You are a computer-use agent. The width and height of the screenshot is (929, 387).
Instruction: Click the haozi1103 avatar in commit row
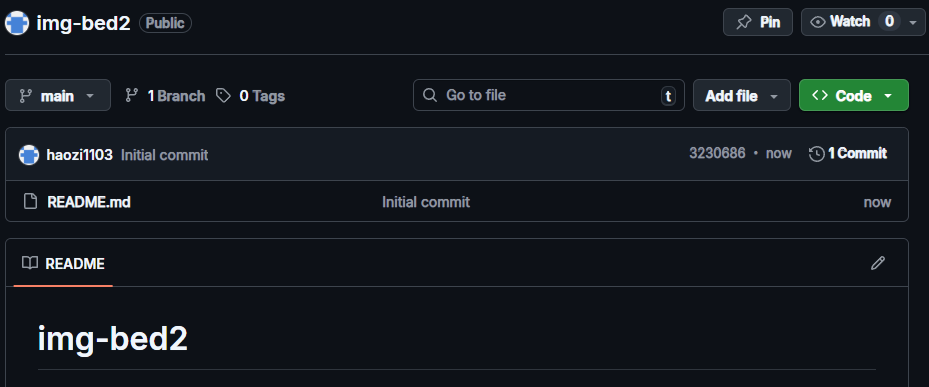(x=29, y=155)
